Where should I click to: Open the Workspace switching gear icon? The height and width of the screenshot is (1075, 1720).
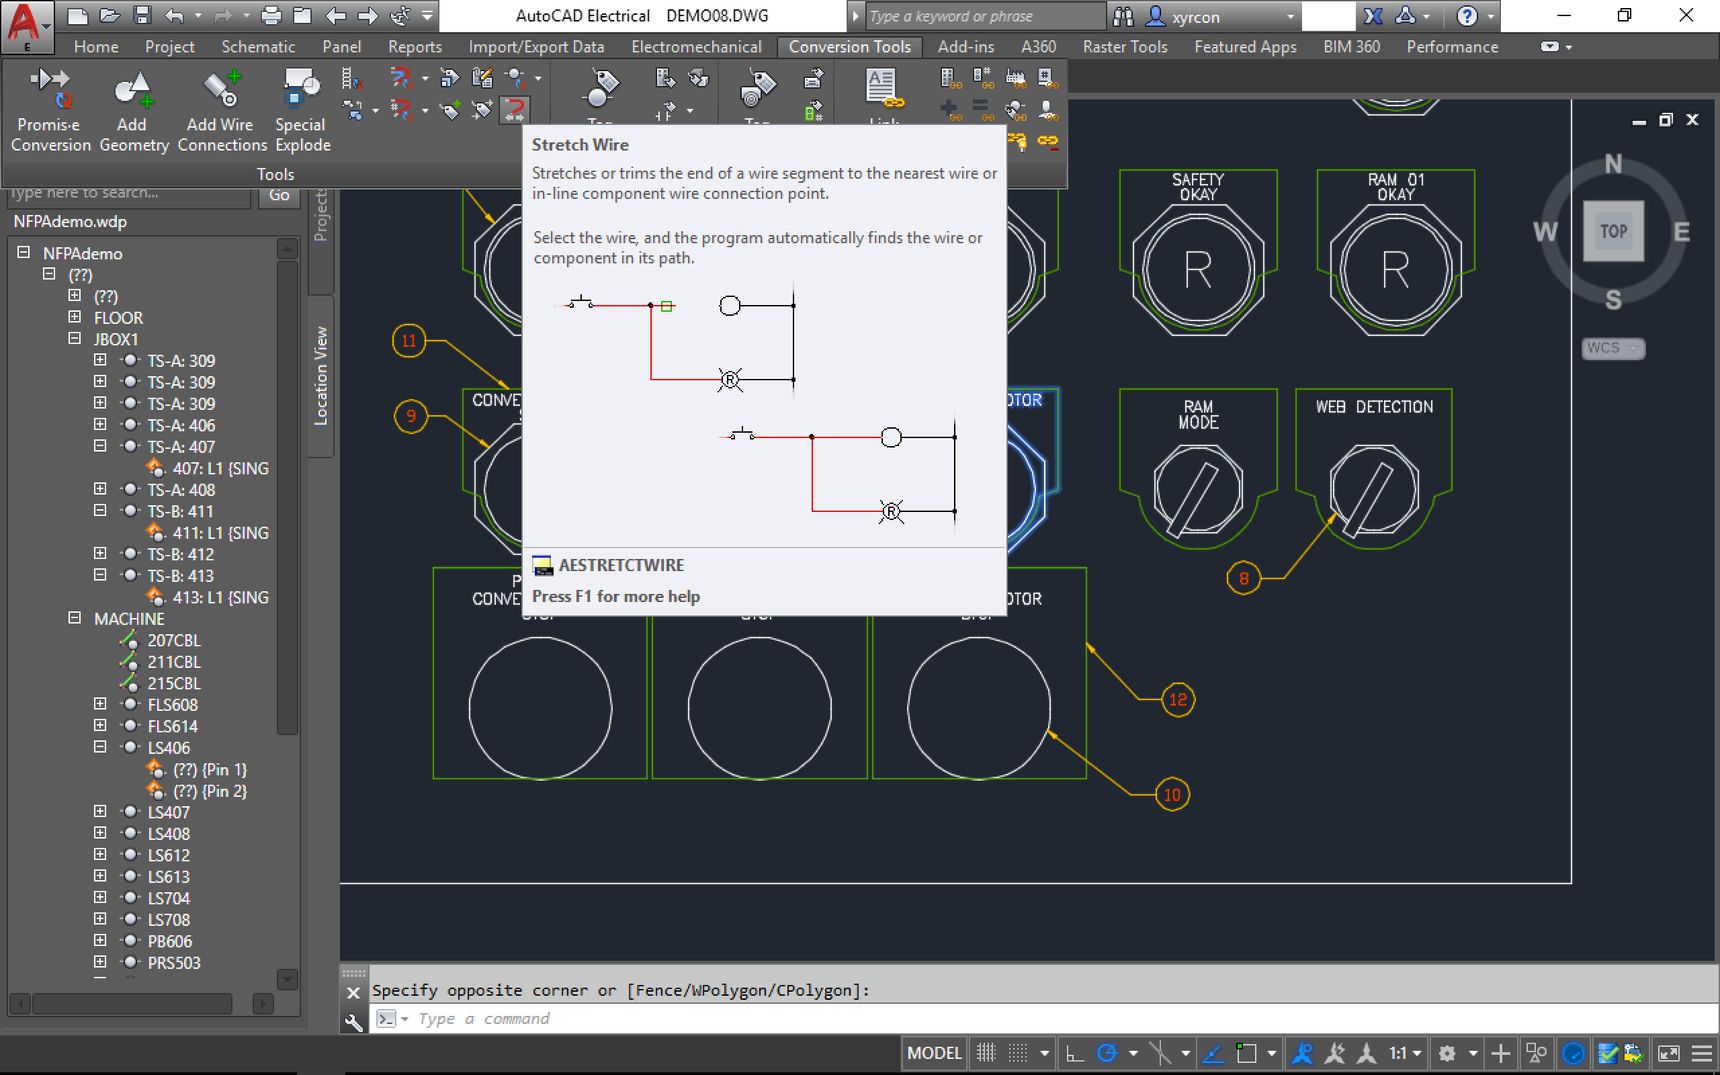pyautogui.click(x=1447, y=1053)
